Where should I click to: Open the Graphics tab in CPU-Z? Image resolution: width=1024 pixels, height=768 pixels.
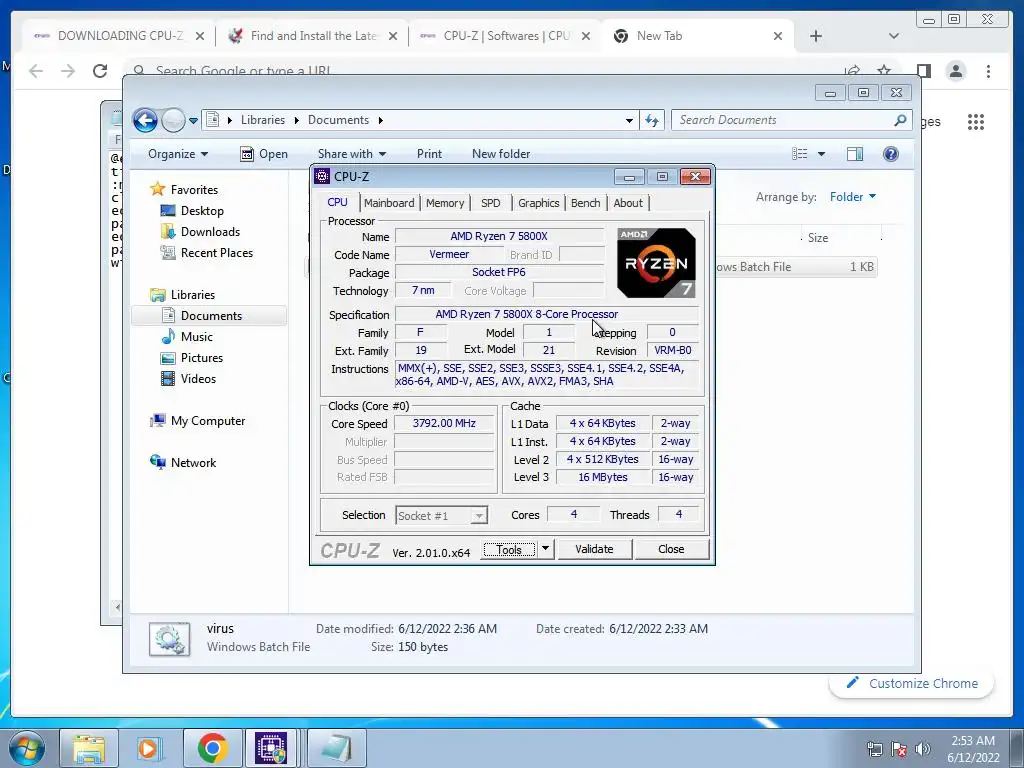pos(539,203)
